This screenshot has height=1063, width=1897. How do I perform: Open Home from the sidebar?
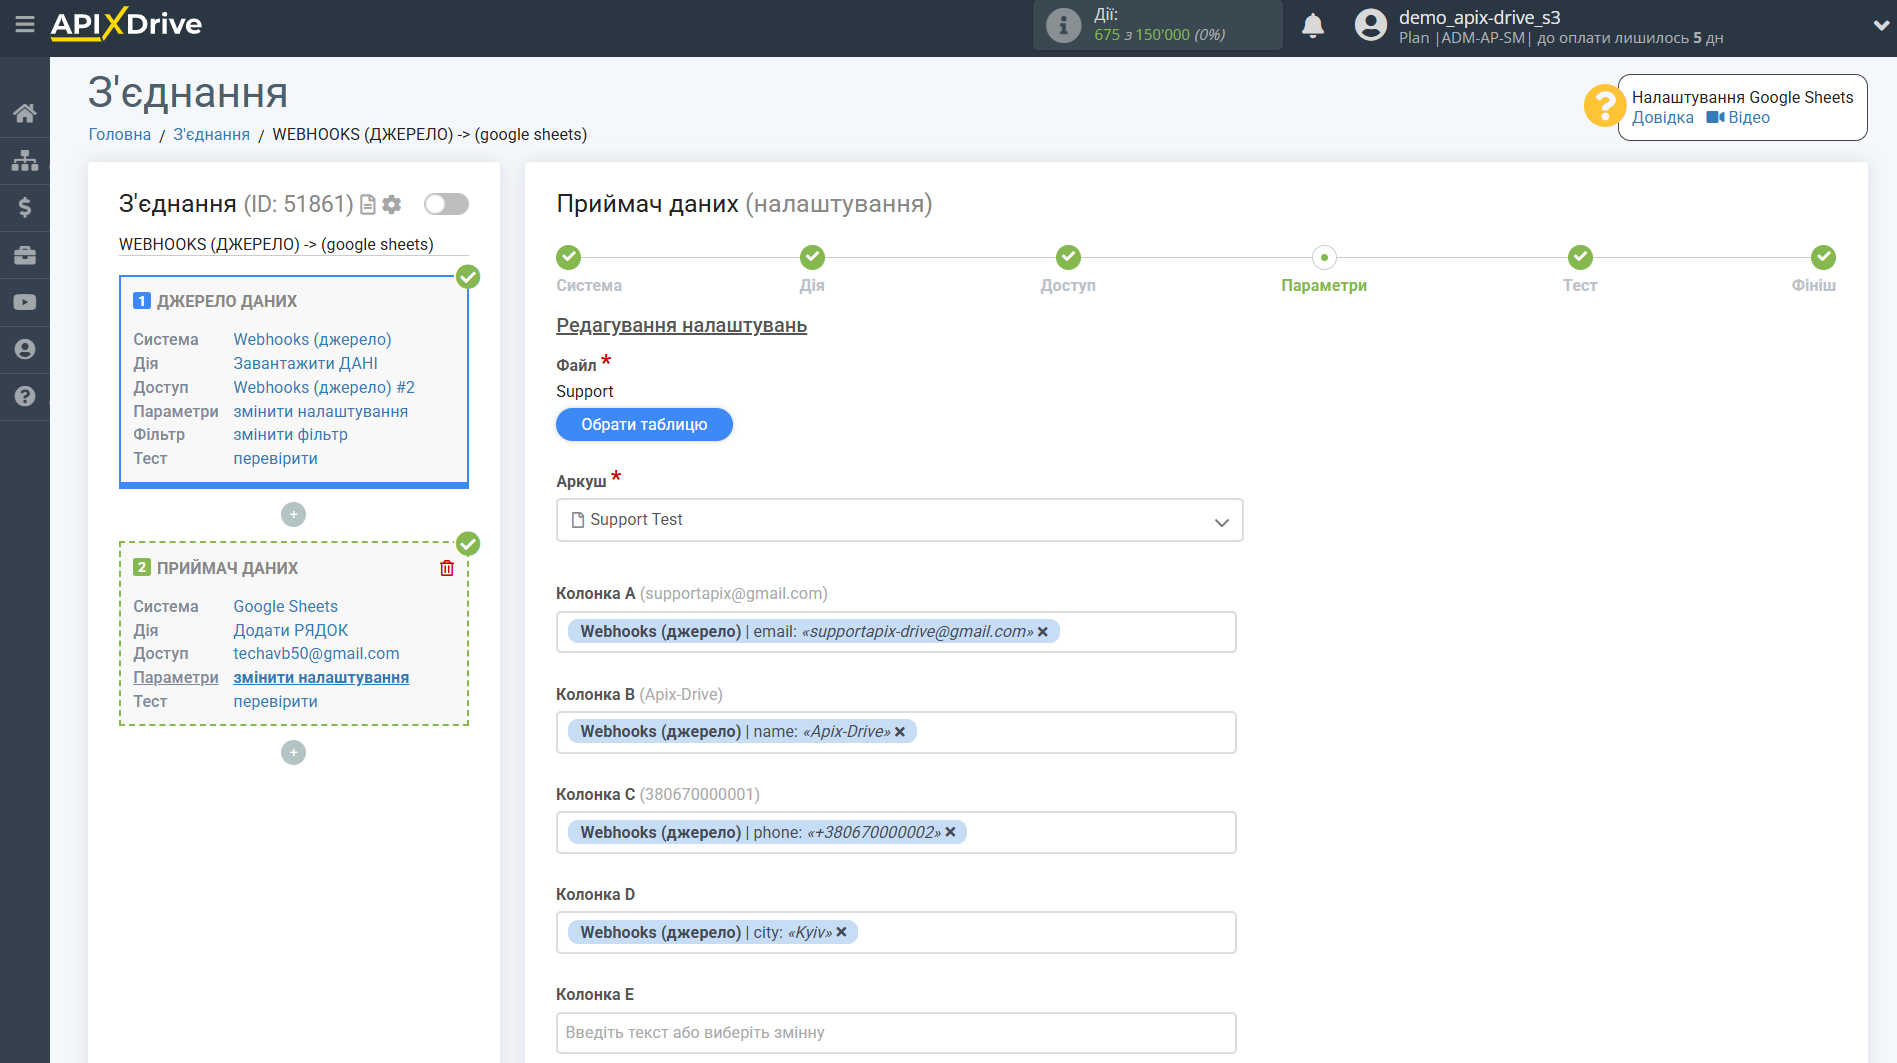coord(25,113)
